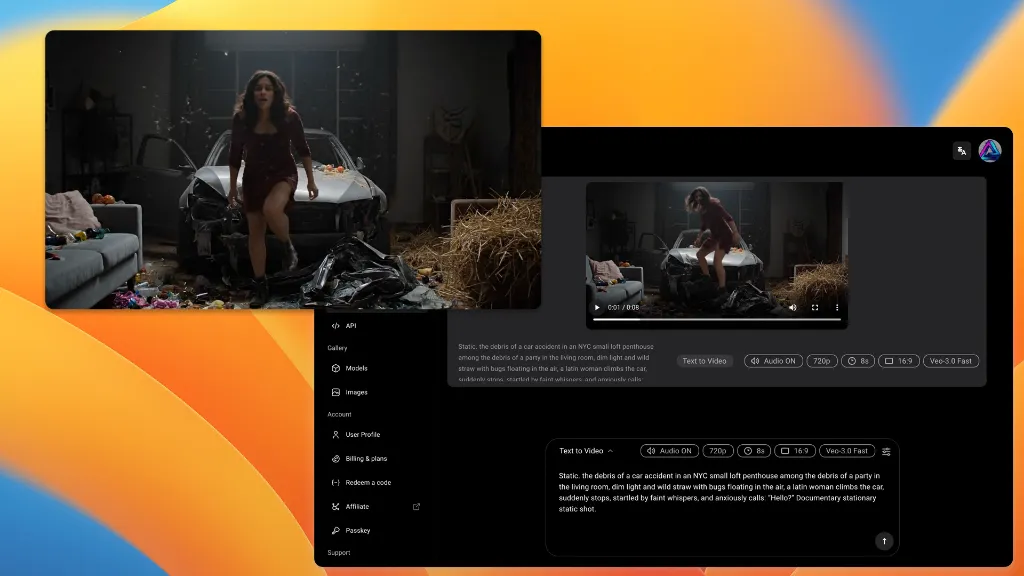Mute the video player volume

(793, 308)
